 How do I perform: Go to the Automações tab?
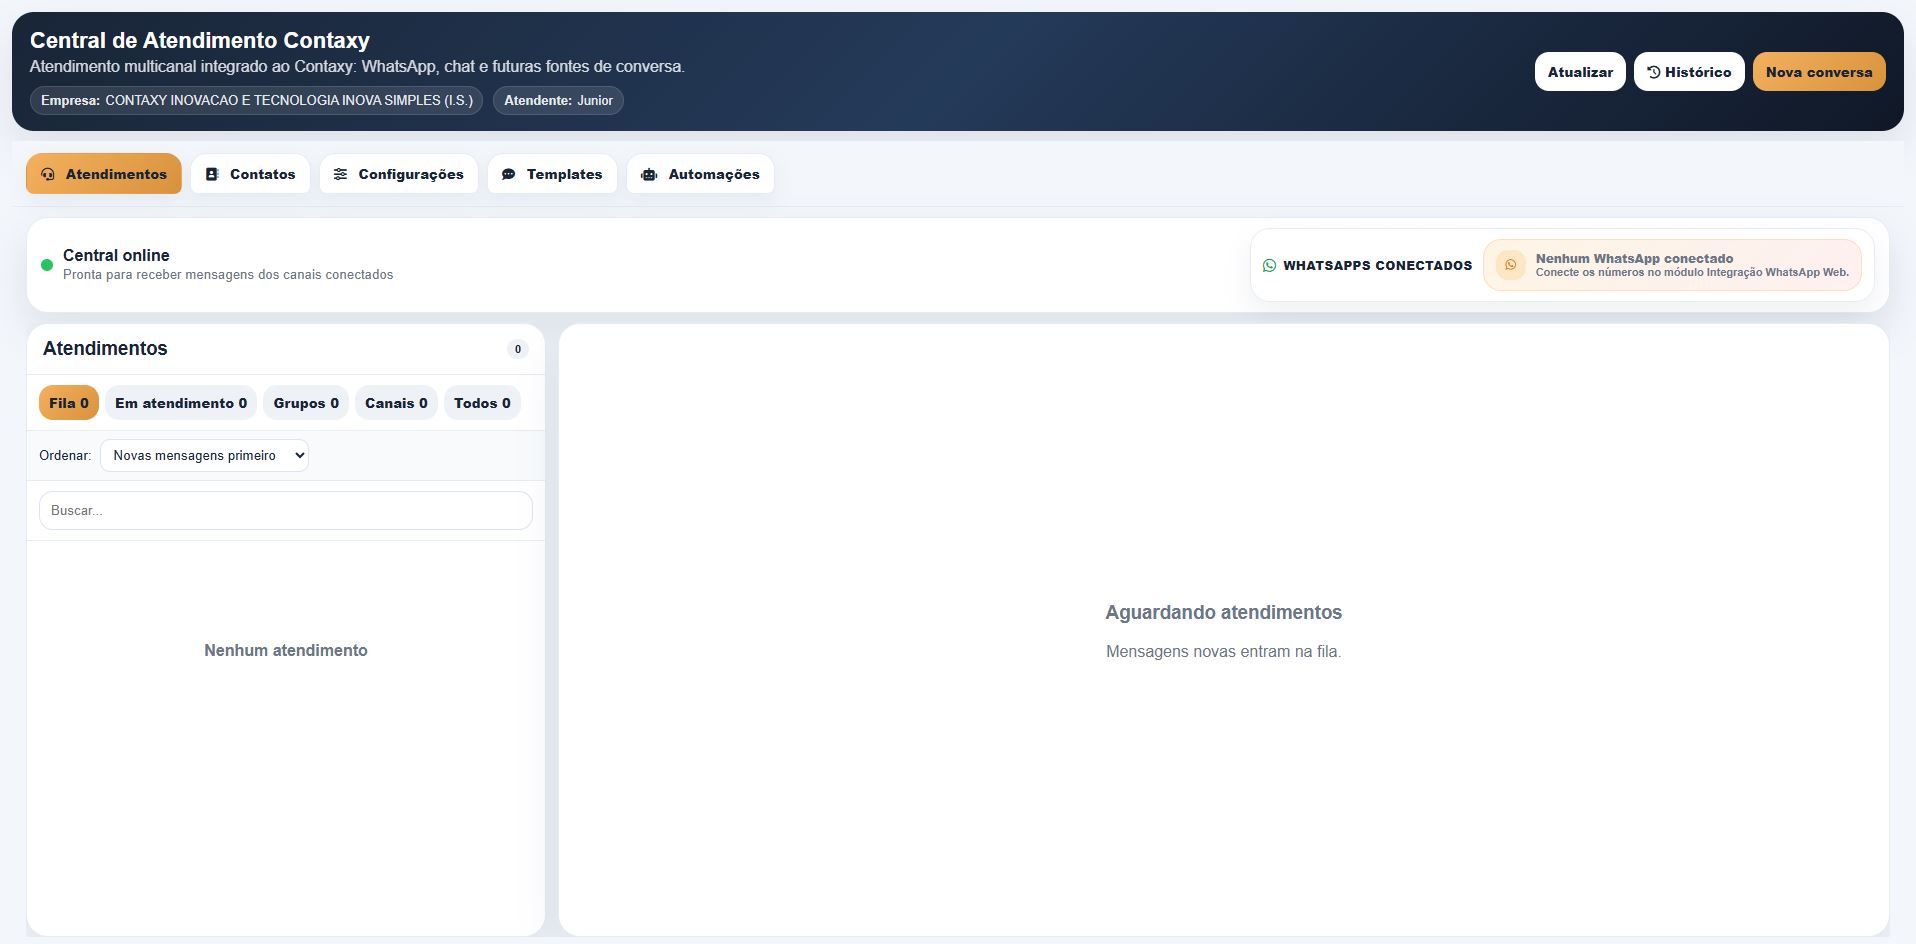click(x=700, y=174)
